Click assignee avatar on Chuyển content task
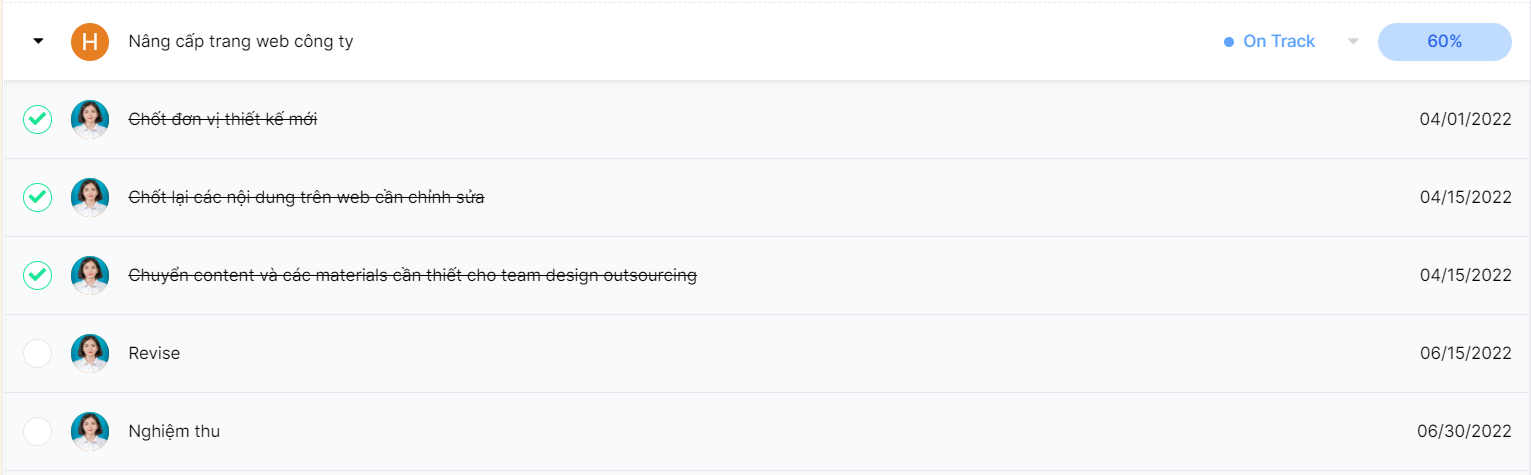Screen dimensions: 1531x475 pos(90,275)
